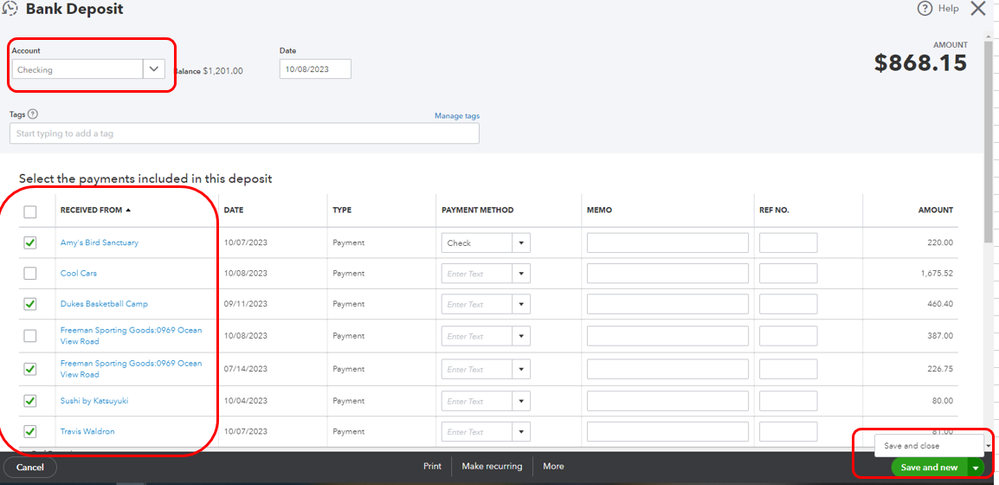Image resolution: width=999 pixels, height=485 pixels.
Task: Click the $868.15 total amount
Action: click(x=921, y=63)
